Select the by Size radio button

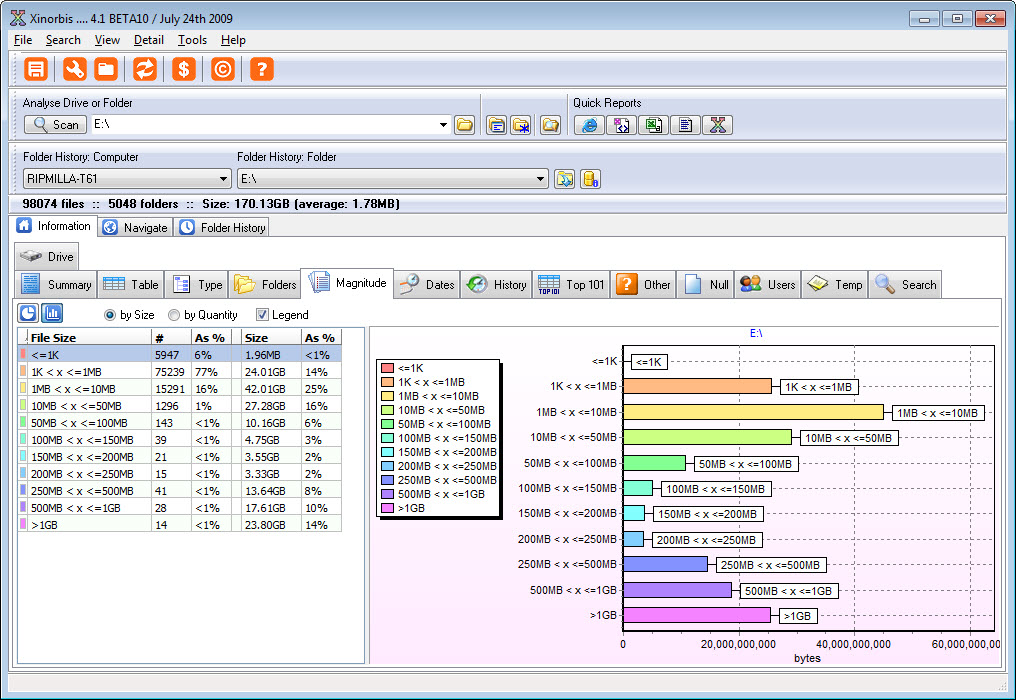point(111,315)
